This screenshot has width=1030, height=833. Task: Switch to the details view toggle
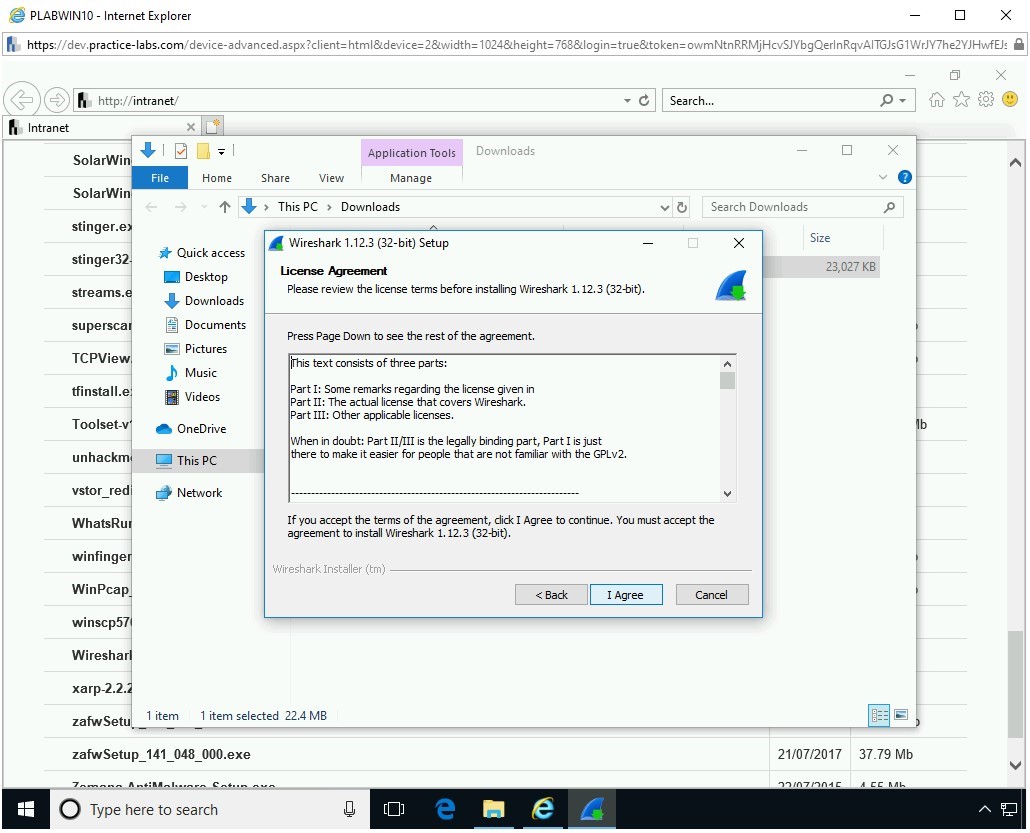(x=880, y=715)
